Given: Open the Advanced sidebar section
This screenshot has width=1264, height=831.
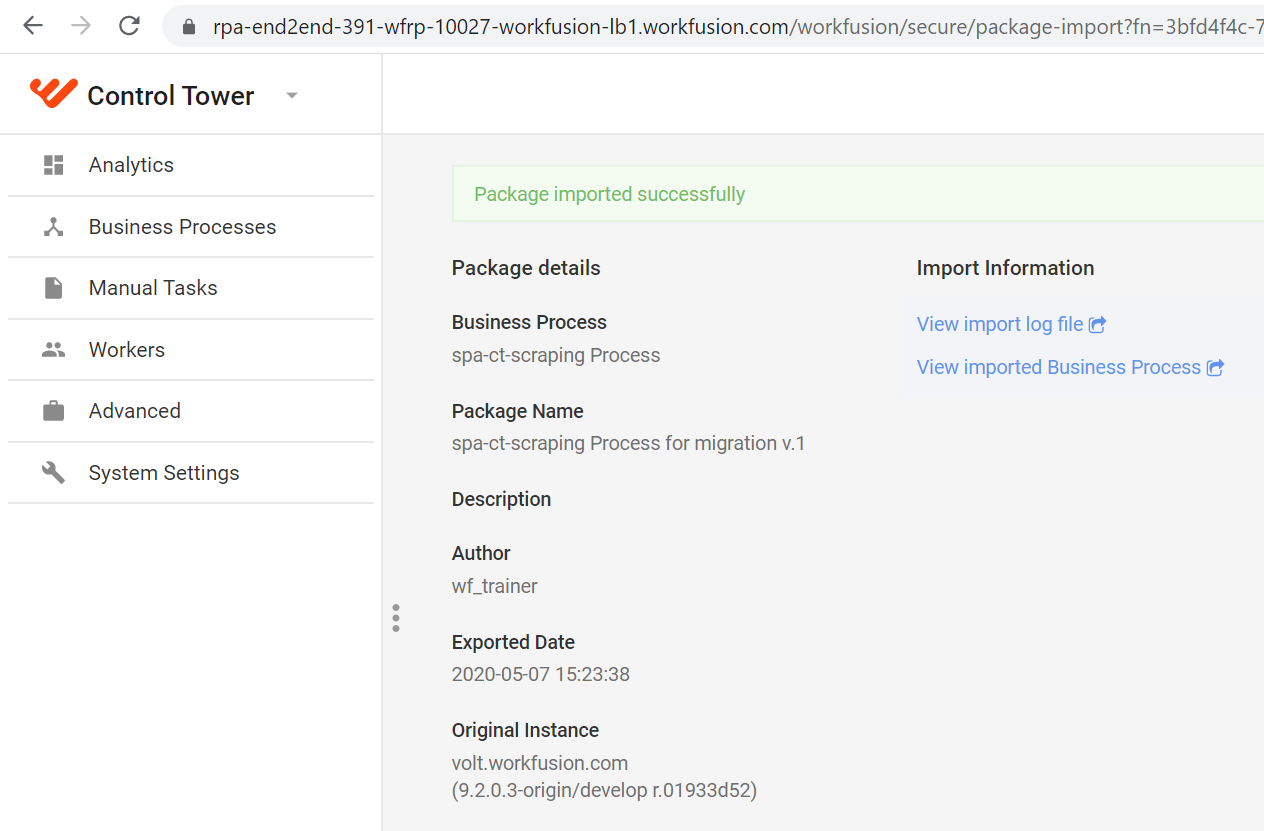Looking at the screenshot, I should coord(191,411).
